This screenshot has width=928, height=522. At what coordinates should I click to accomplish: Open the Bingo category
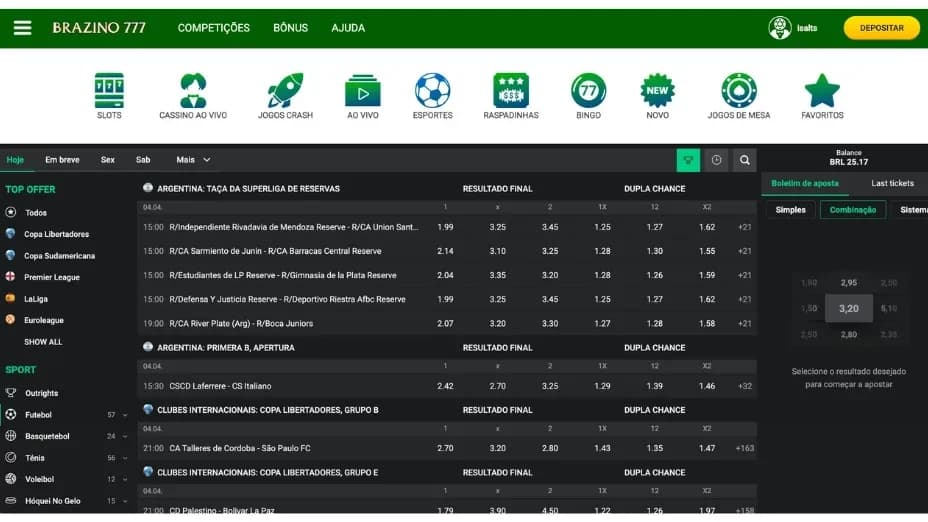[588, 96]
